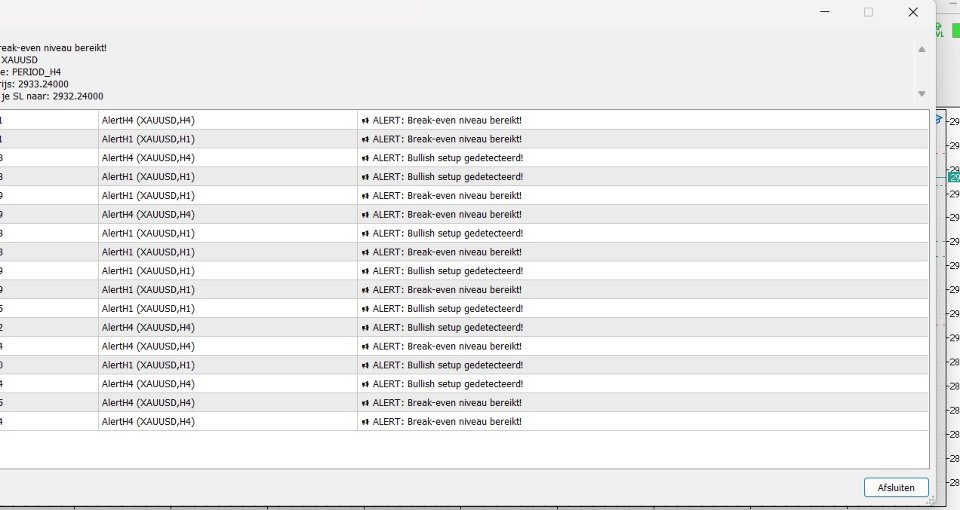960x510 pixels.
Task: Click the resize grip in the dialog corner
Action: point(931,500)
